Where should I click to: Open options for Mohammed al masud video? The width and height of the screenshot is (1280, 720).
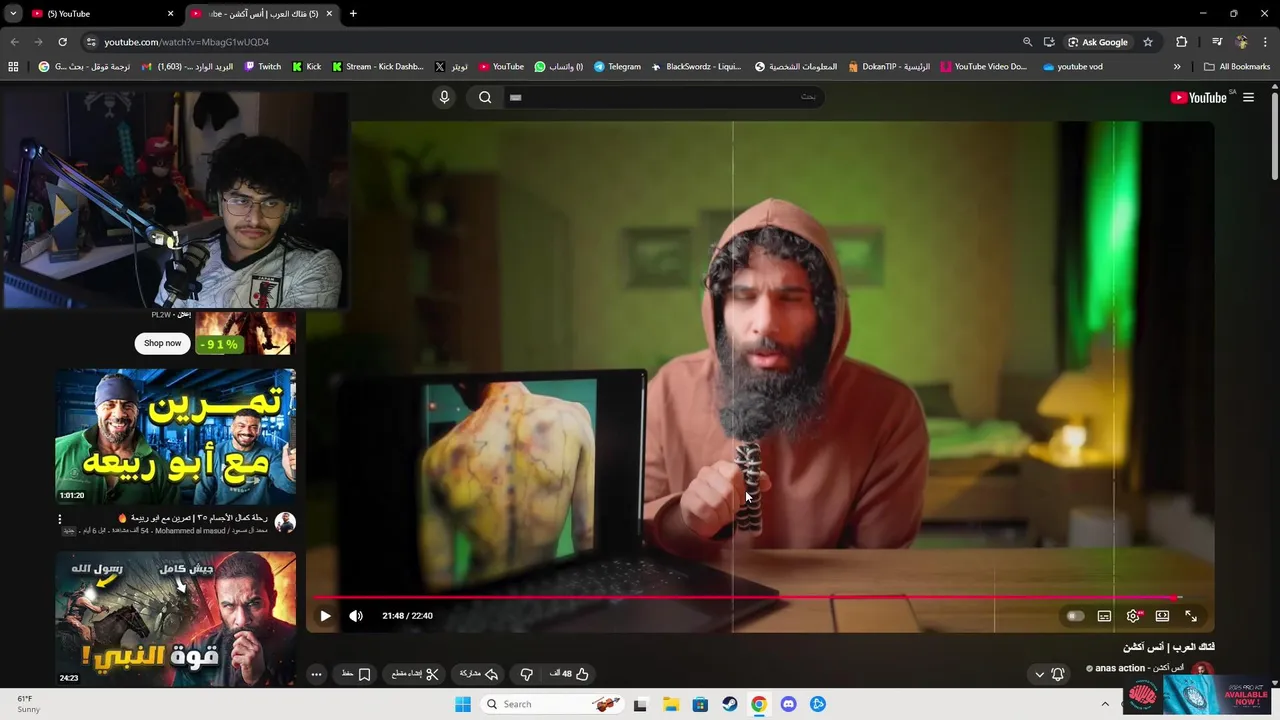(x=59, y=519)
